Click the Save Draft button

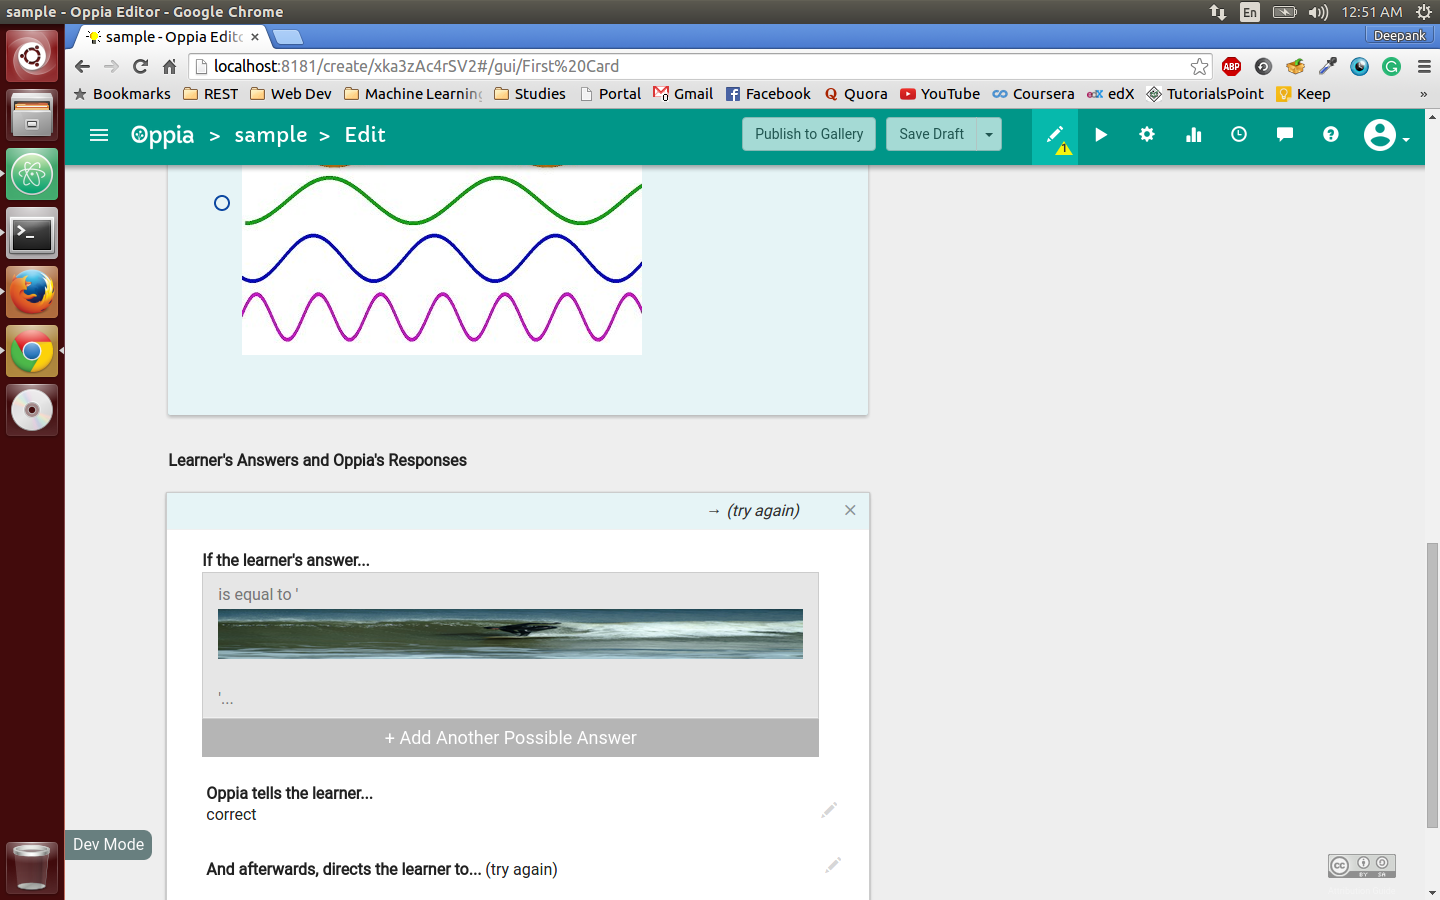tap(931, 134)
